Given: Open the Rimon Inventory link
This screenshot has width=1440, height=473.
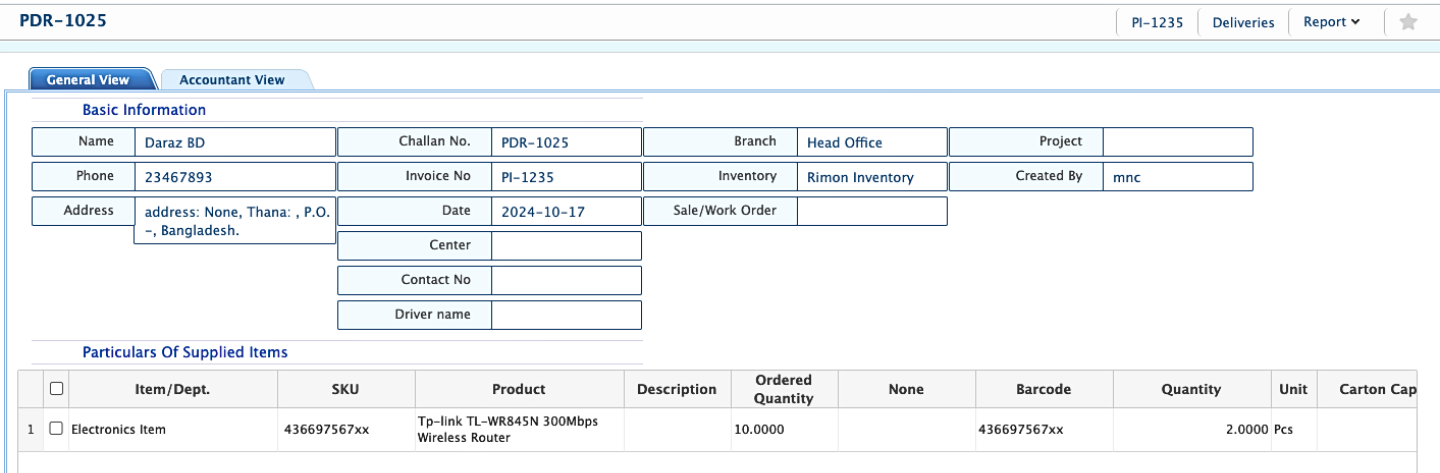Looking at the screenshot, I should pos(860,178).
